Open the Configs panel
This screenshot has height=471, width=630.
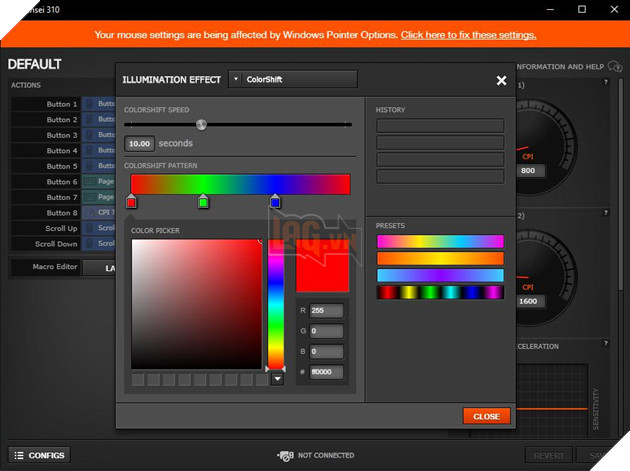39,455
